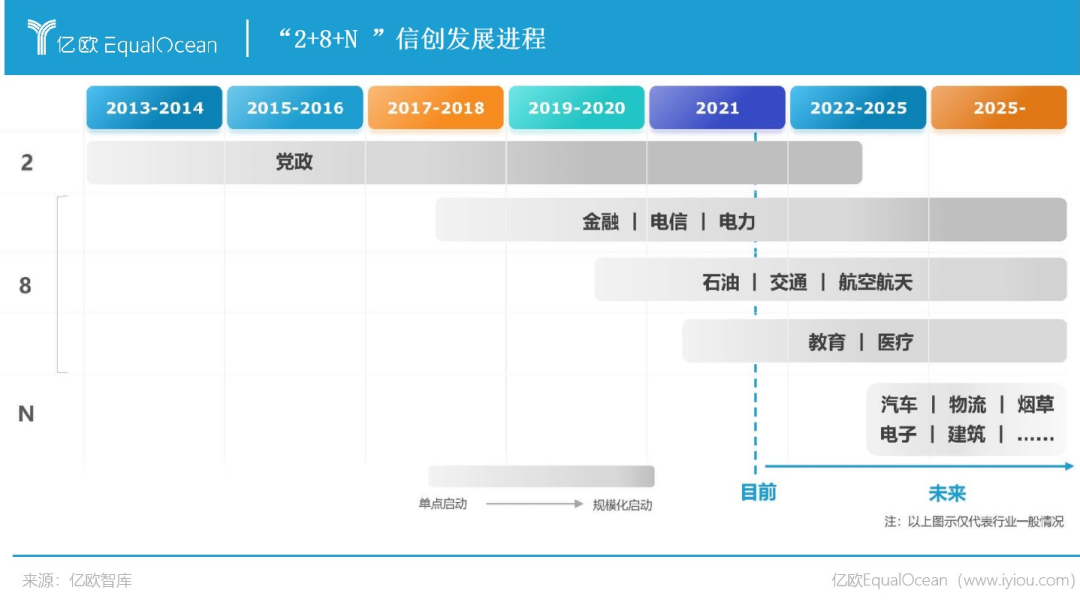Click the row label N
The height and width of the screenshot is (605, 1080).
26,414
